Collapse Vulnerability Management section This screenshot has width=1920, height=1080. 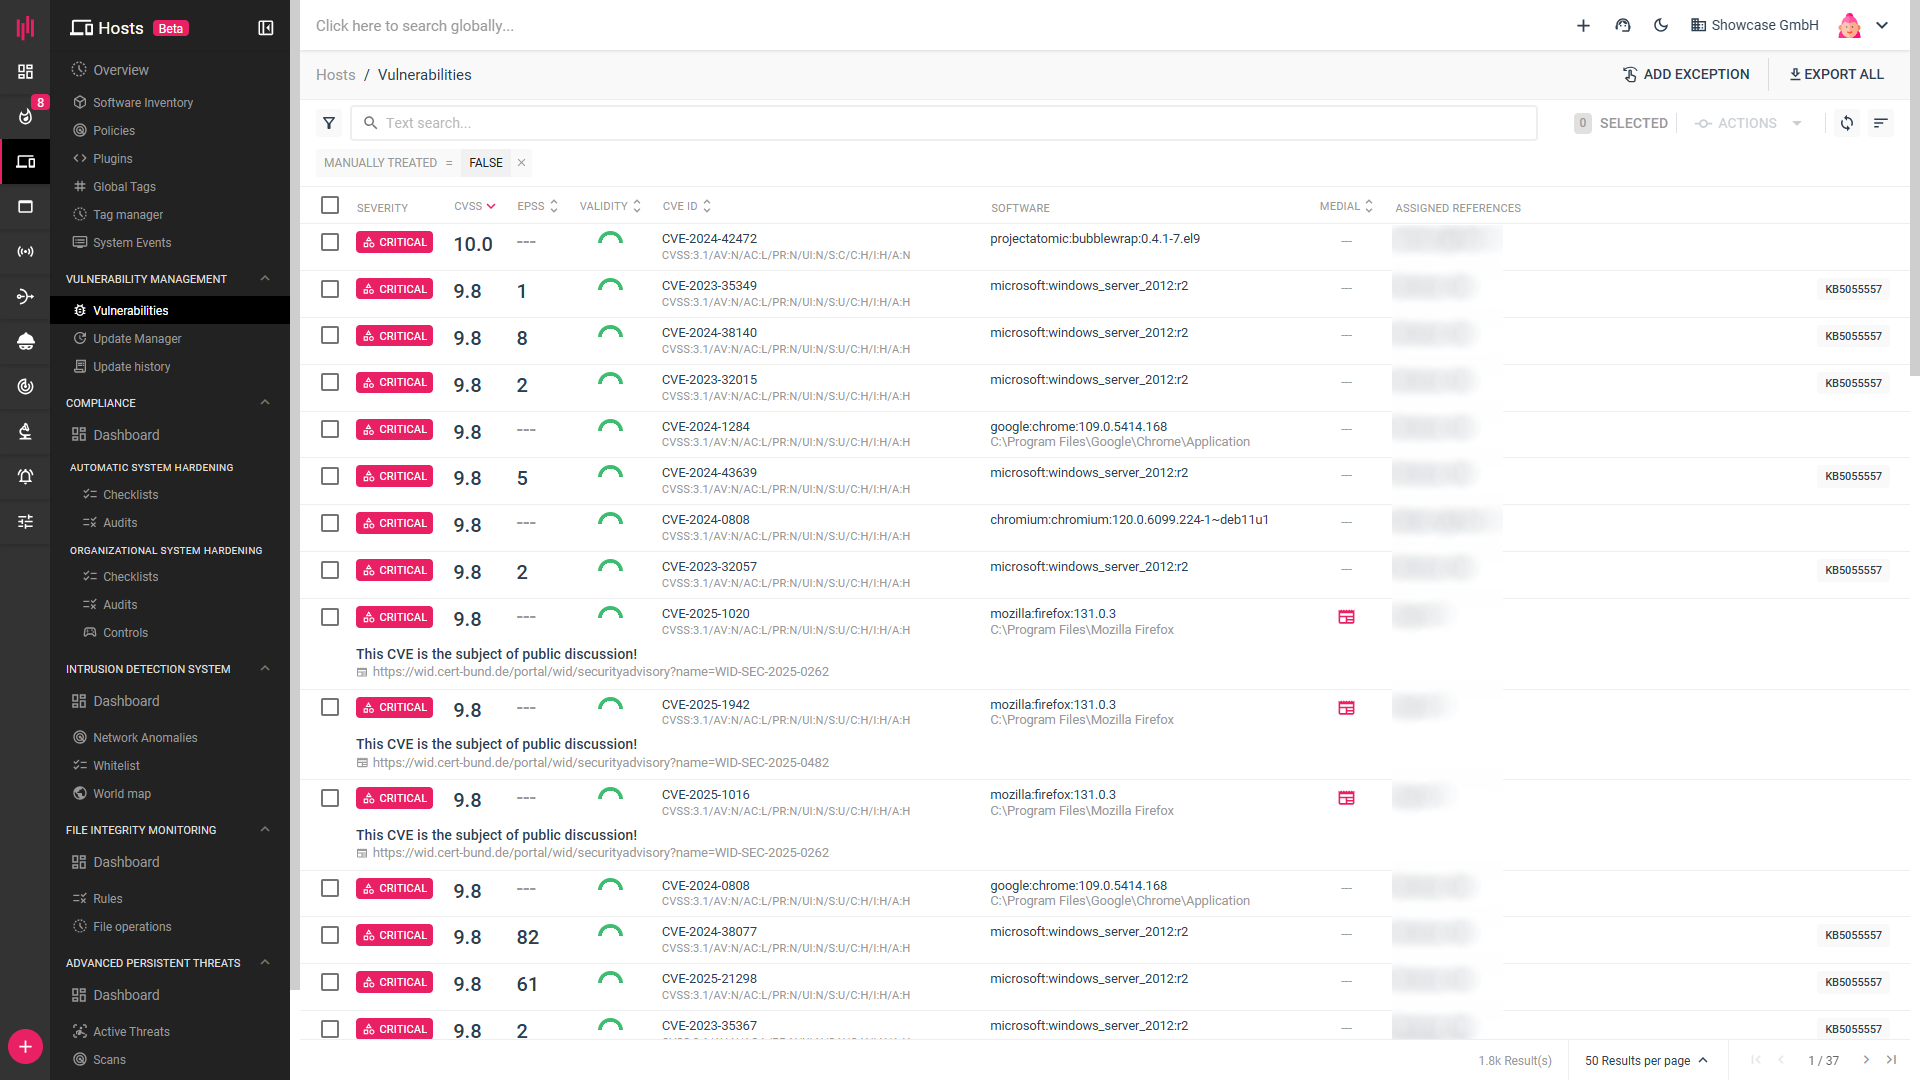(x=265, y=279)
